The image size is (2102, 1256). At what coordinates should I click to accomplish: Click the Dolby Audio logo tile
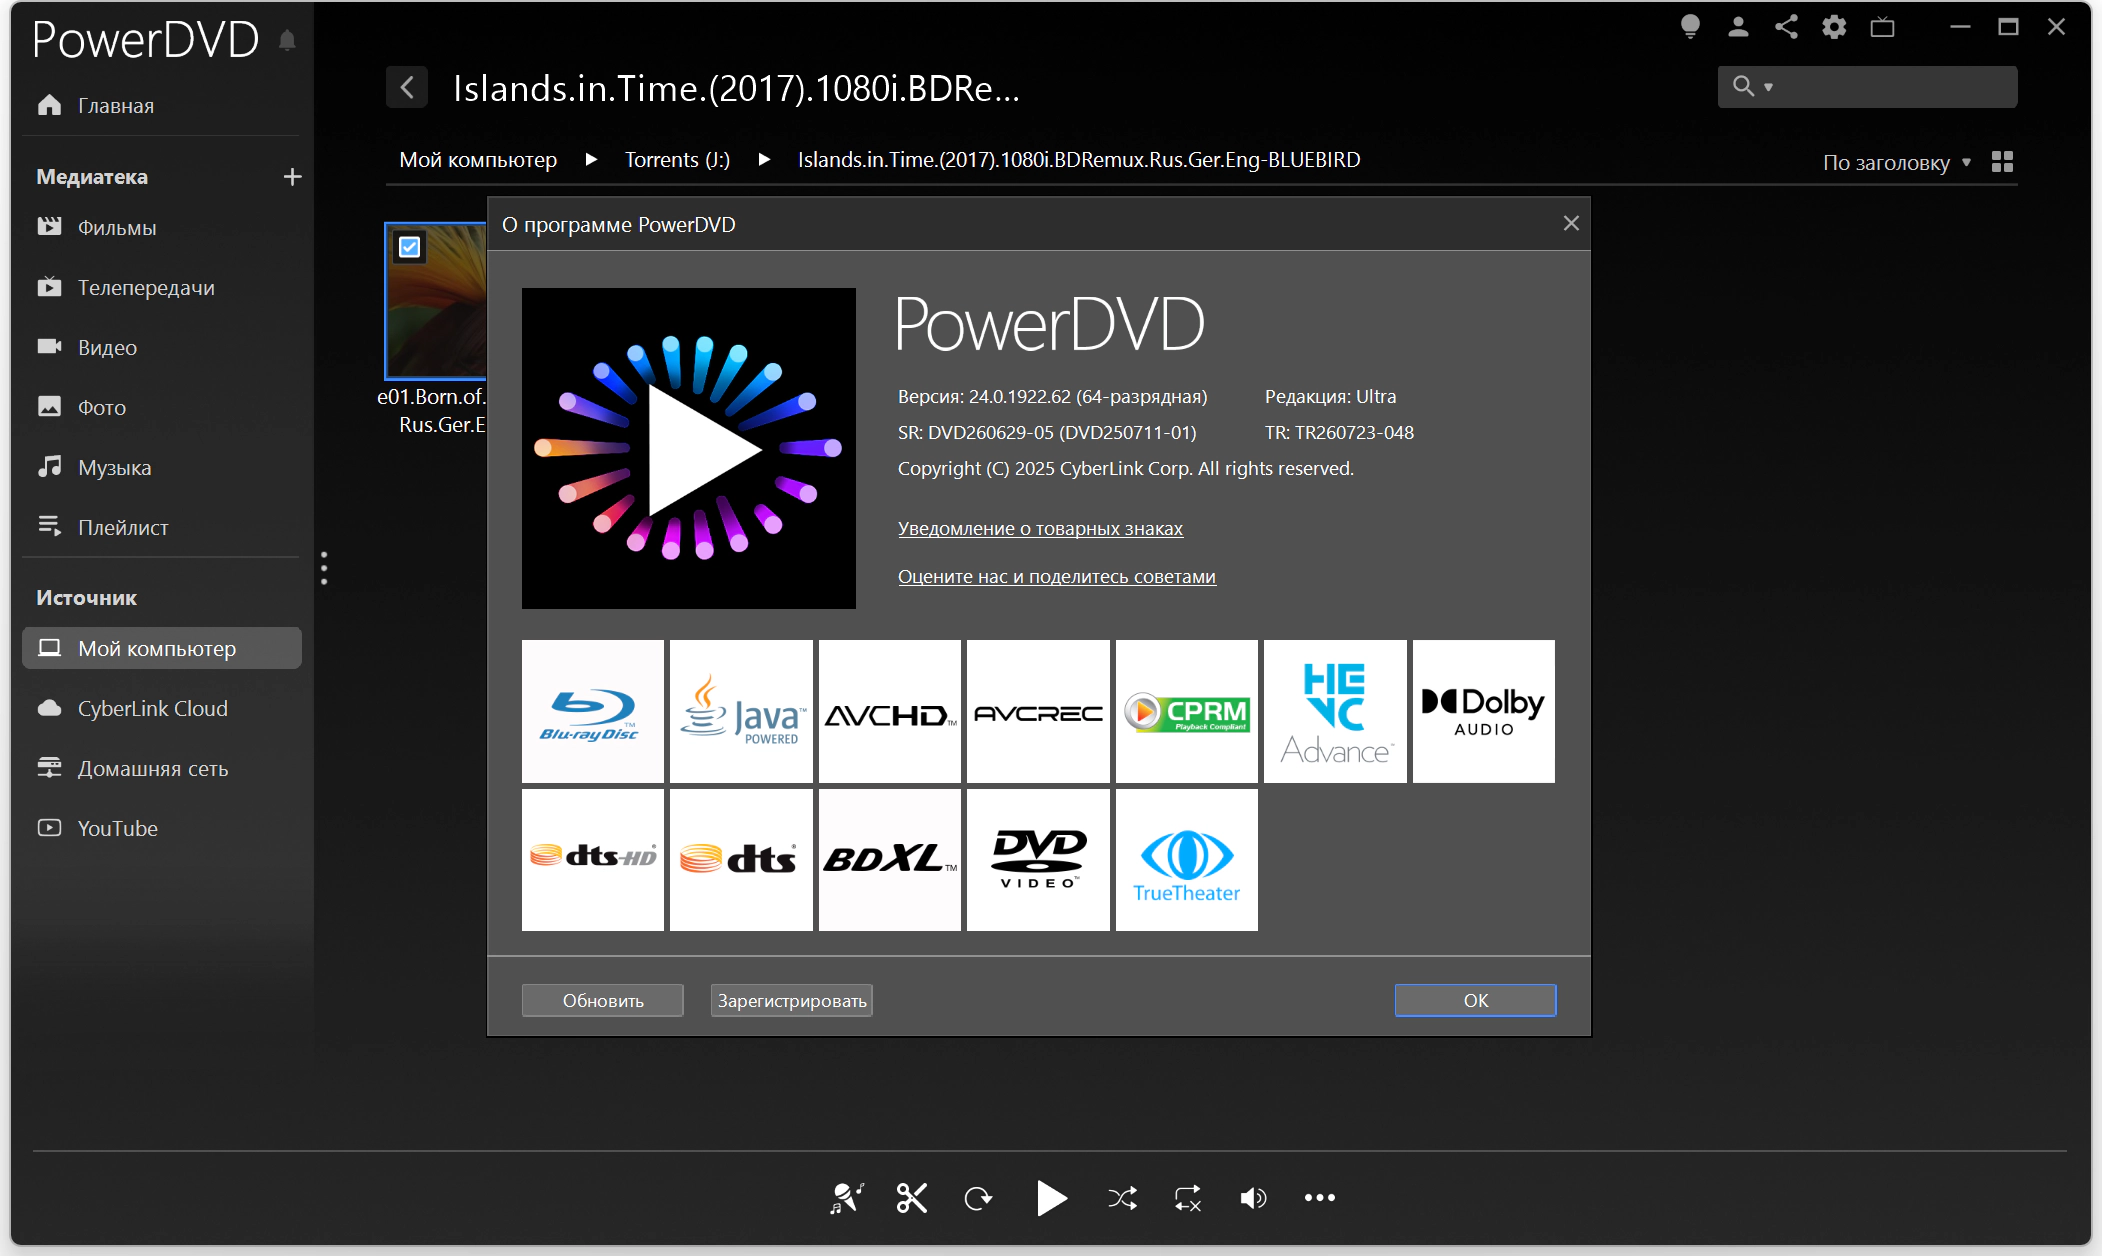1484,711
